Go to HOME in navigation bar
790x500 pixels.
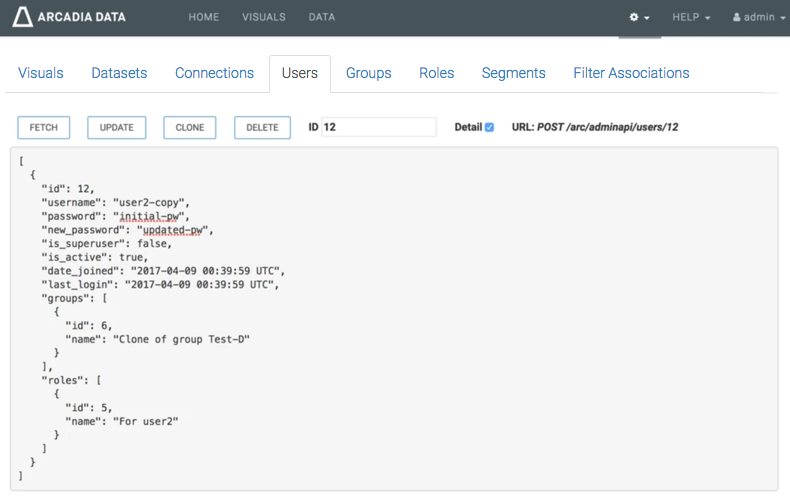click(204, 17)
